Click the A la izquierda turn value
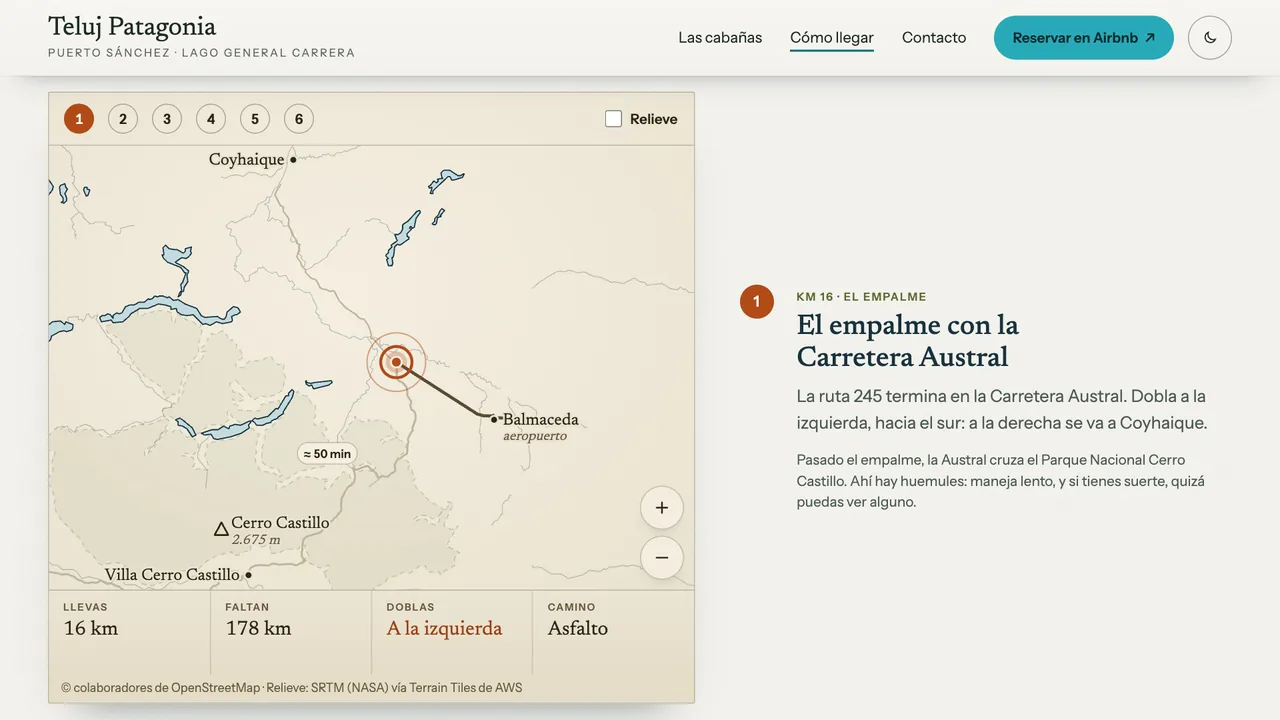 click(444, 629)
